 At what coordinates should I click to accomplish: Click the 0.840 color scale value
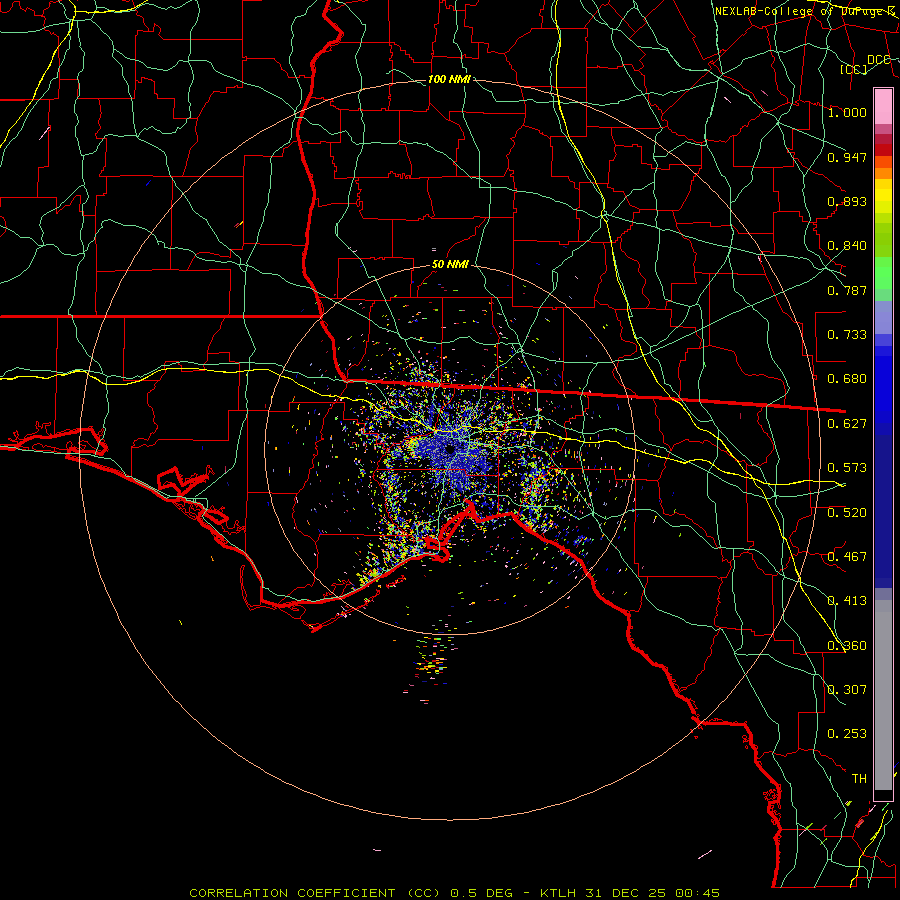[x=847, y=245]
